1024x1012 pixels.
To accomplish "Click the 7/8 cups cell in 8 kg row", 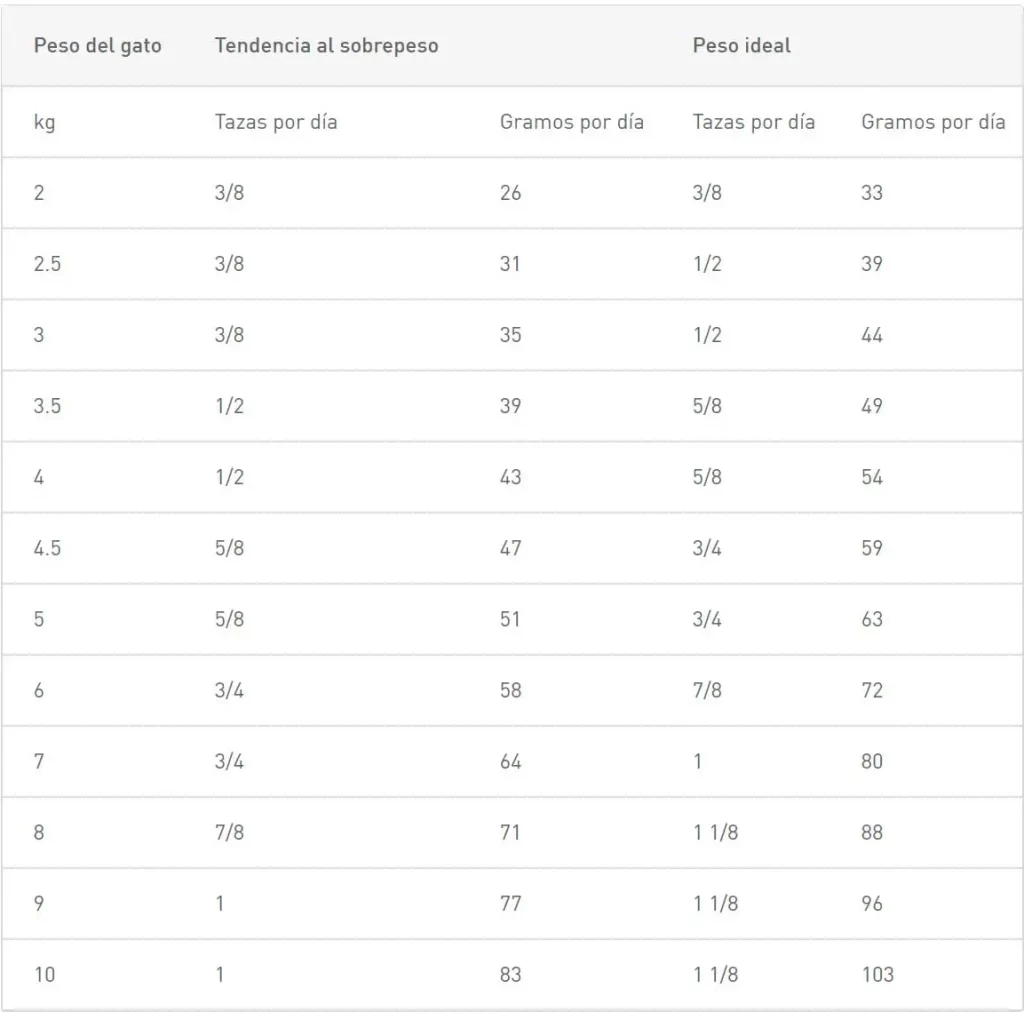I will coord(229,832).
